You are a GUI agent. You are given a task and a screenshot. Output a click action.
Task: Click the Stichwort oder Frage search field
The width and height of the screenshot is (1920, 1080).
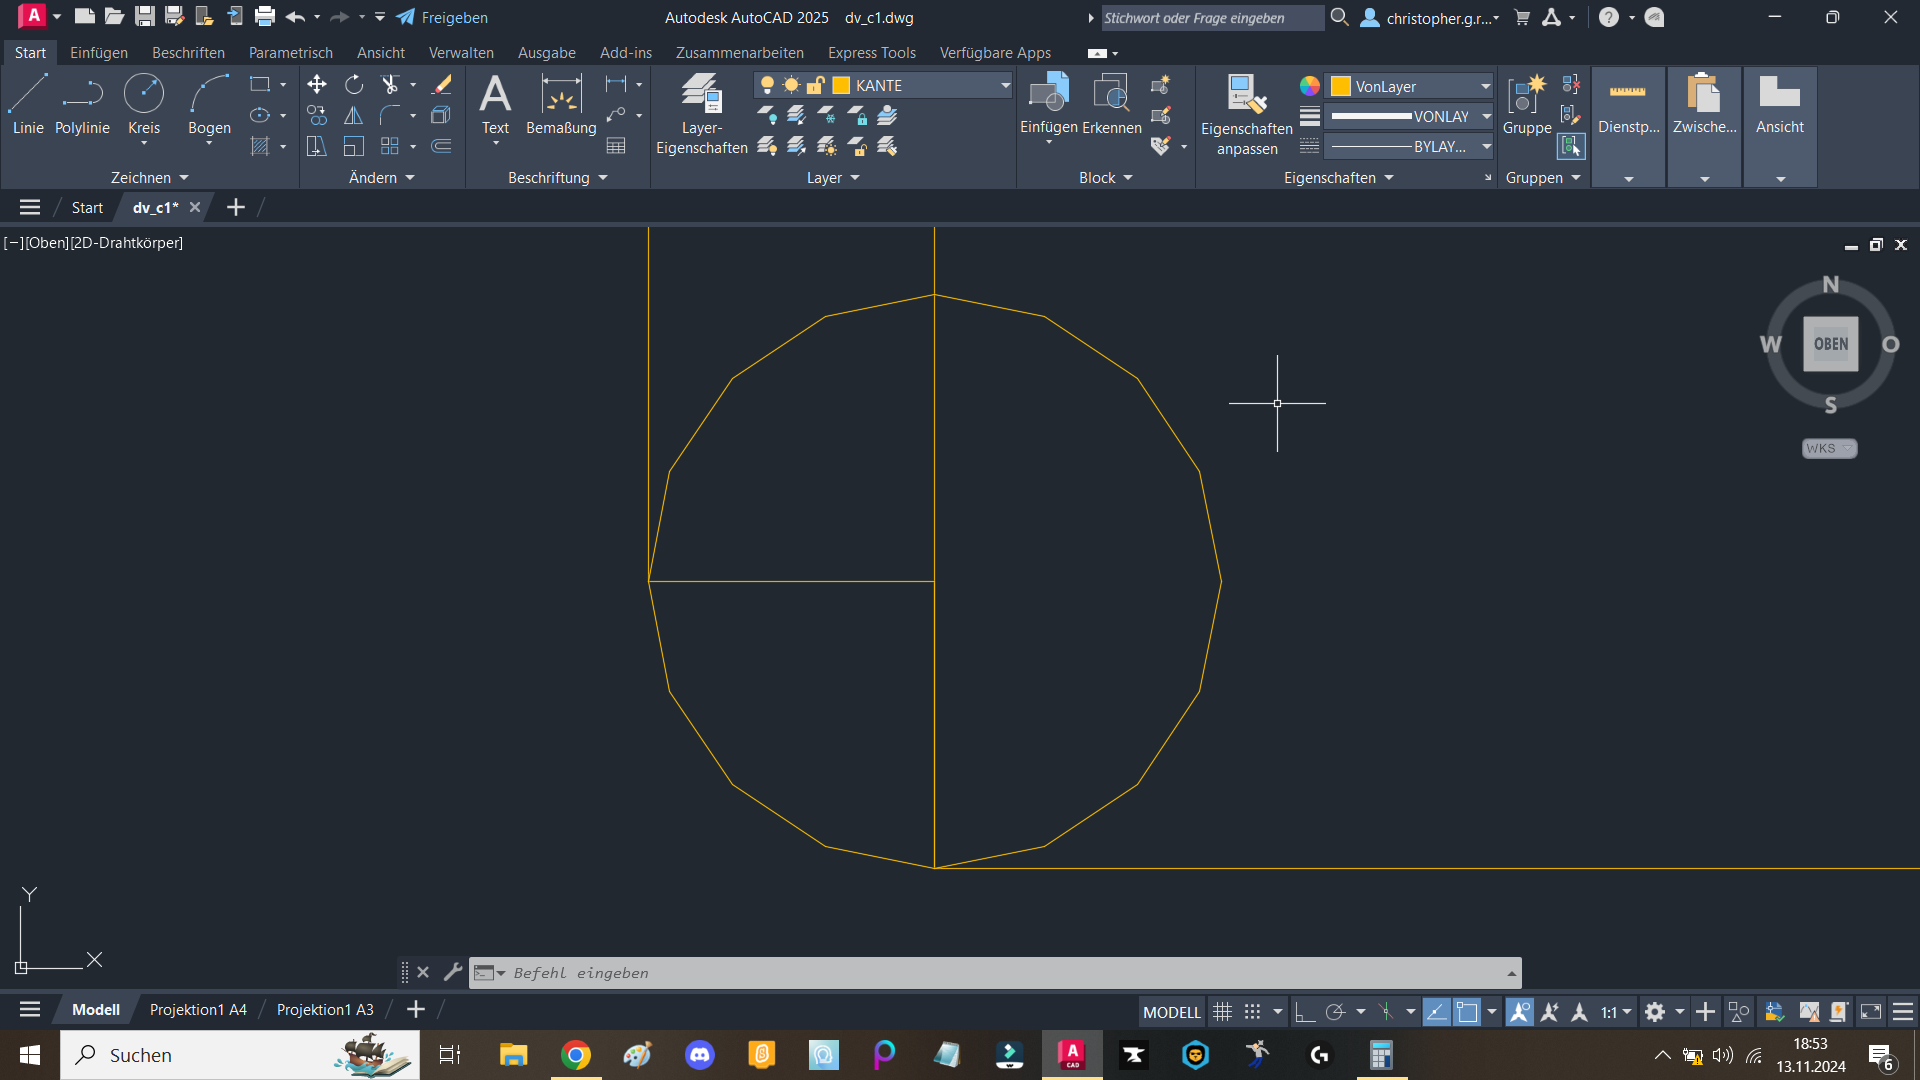pyautogui.click(x=1212, y=17)
